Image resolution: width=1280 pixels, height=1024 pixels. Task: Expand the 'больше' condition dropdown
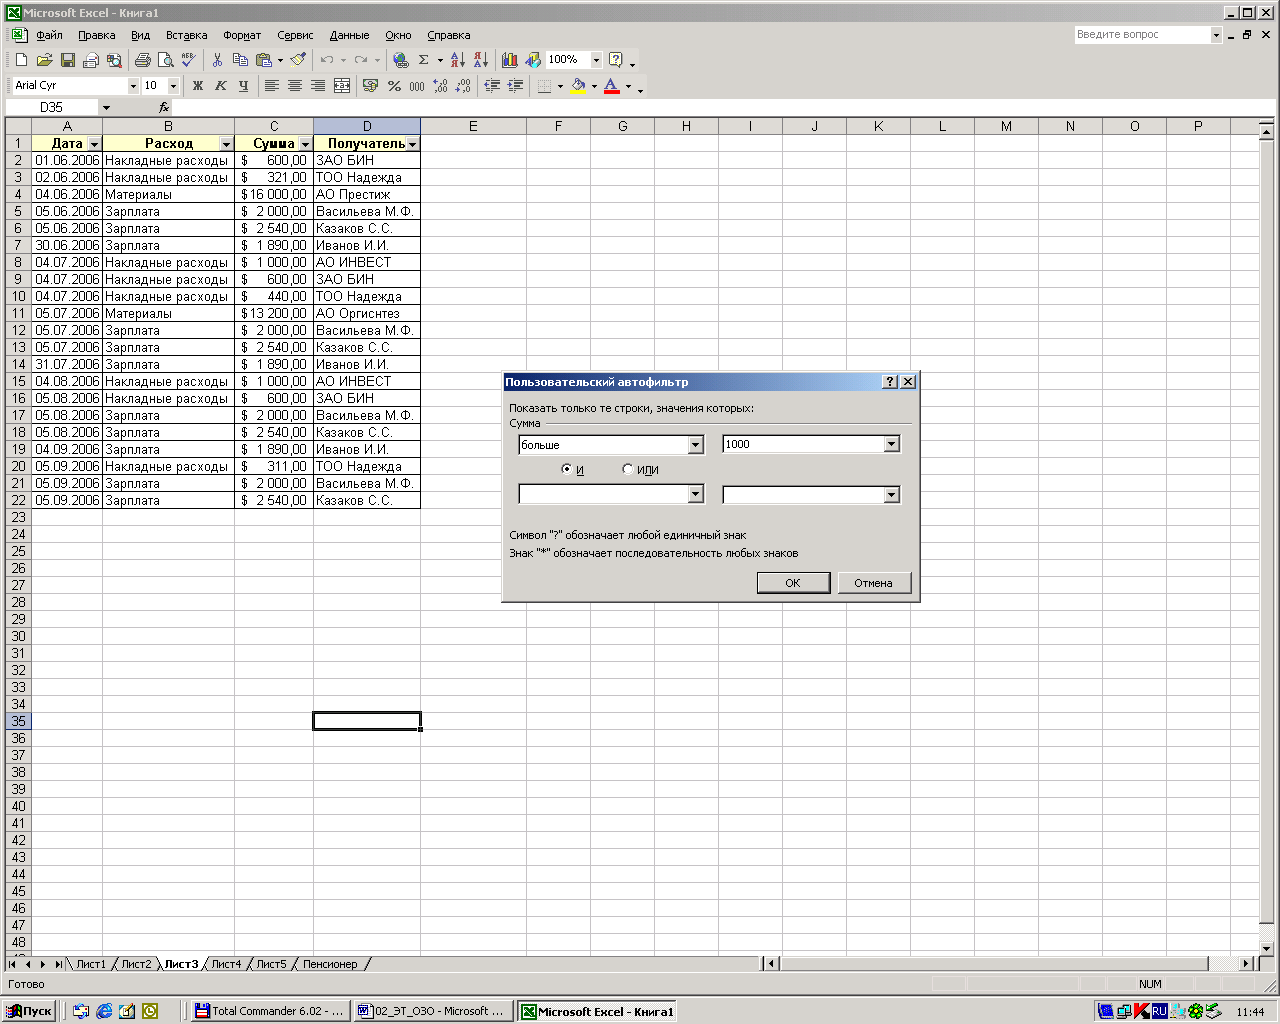tap(696, 445)
